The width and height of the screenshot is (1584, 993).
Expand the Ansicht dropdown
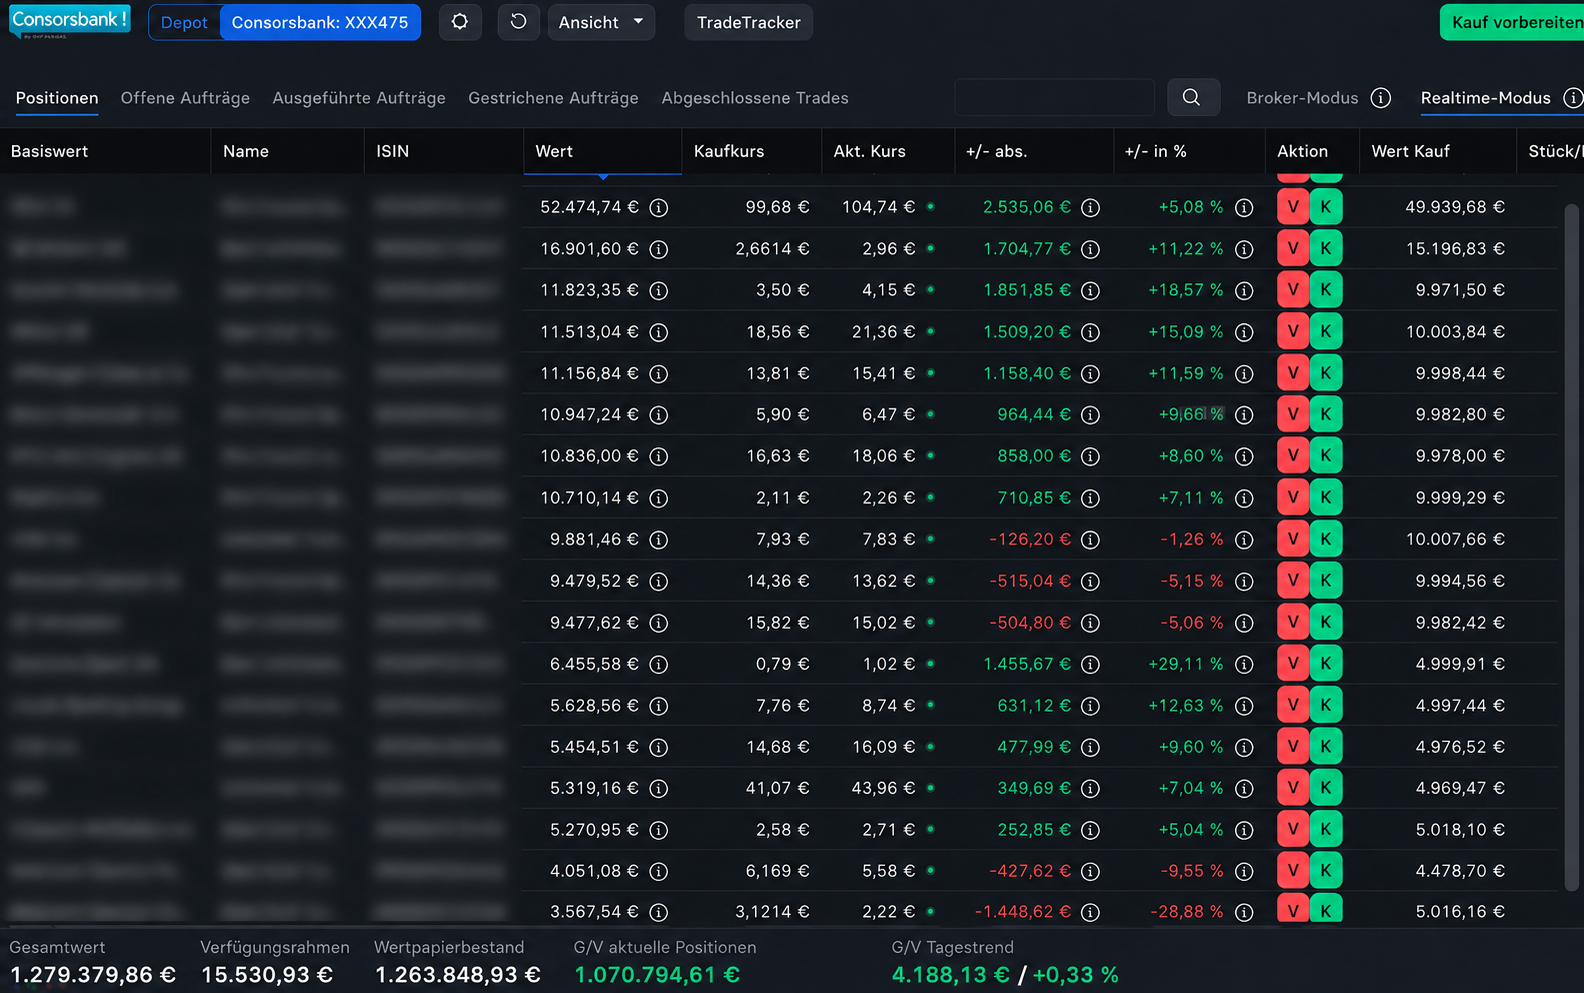click(x=601, y=22)
